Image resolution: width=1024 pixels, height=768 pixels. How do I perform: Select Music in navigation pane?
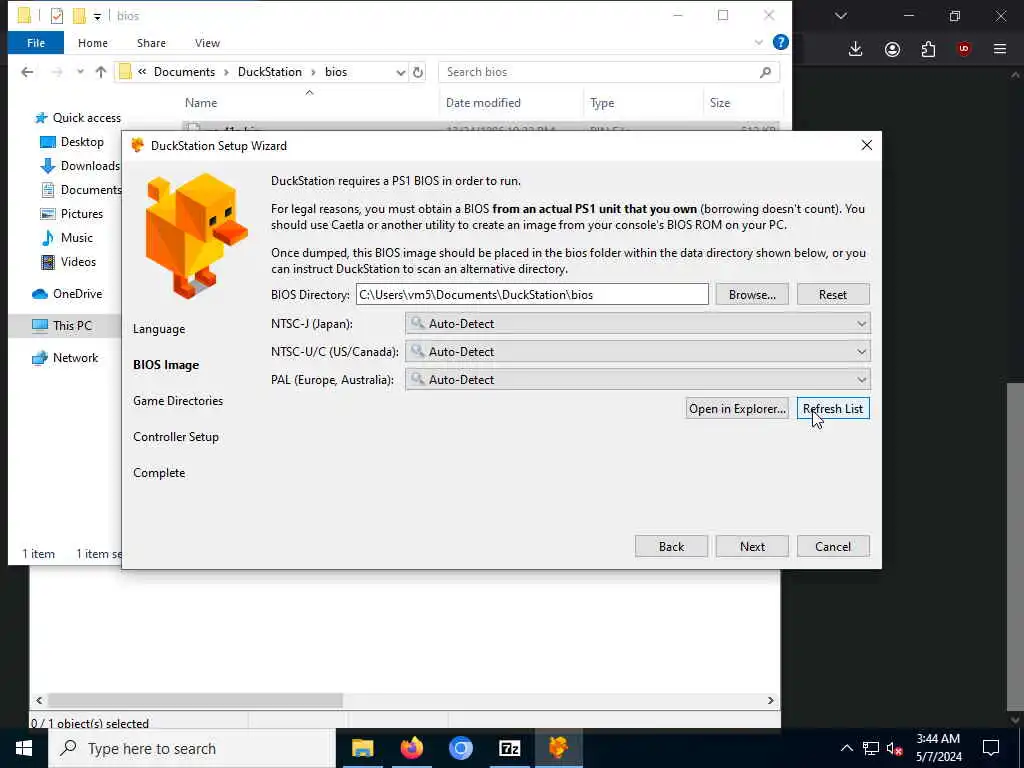67,238
